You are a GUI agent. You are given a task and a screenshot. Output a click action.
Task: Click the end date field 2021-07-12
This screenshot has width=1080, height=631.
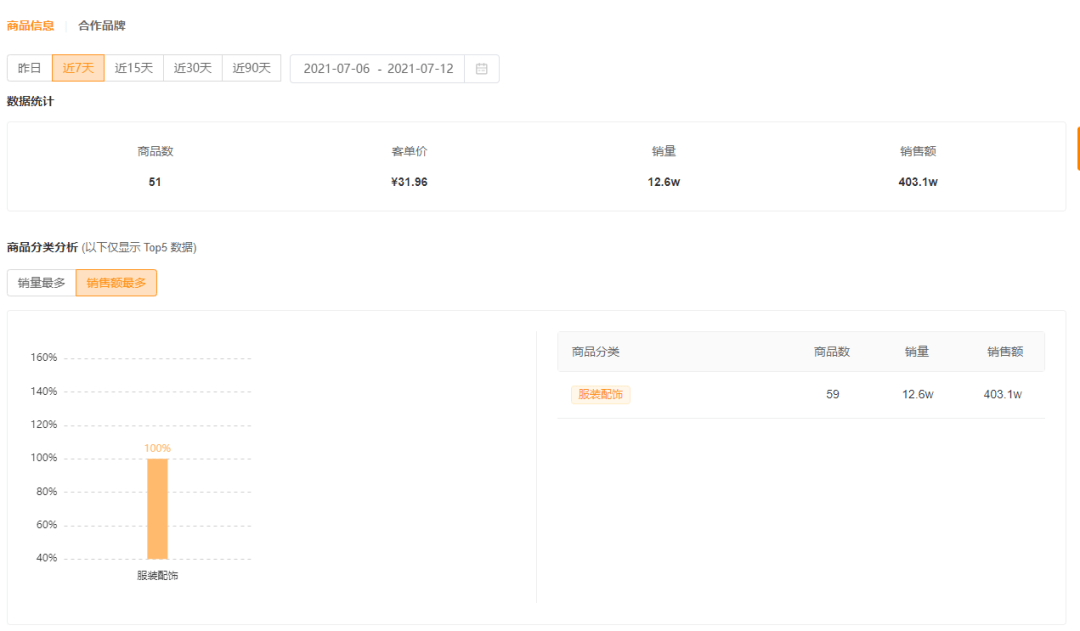coord(420,69)
